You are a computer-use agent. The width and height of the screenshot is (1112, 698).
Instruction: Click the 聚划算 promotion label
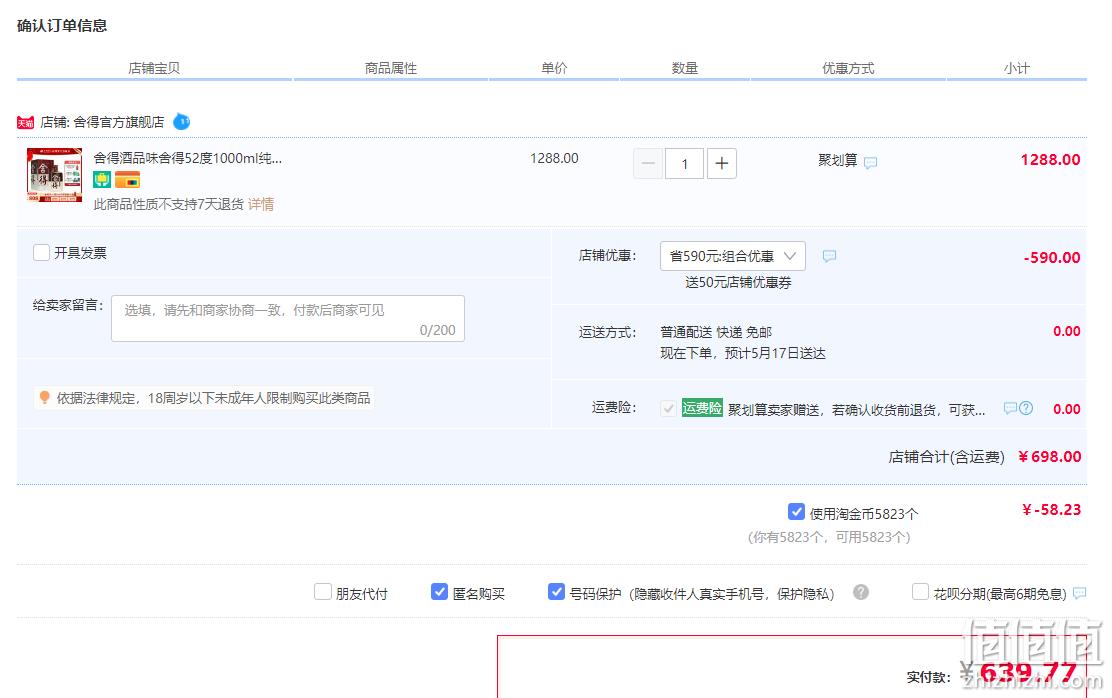838,160
